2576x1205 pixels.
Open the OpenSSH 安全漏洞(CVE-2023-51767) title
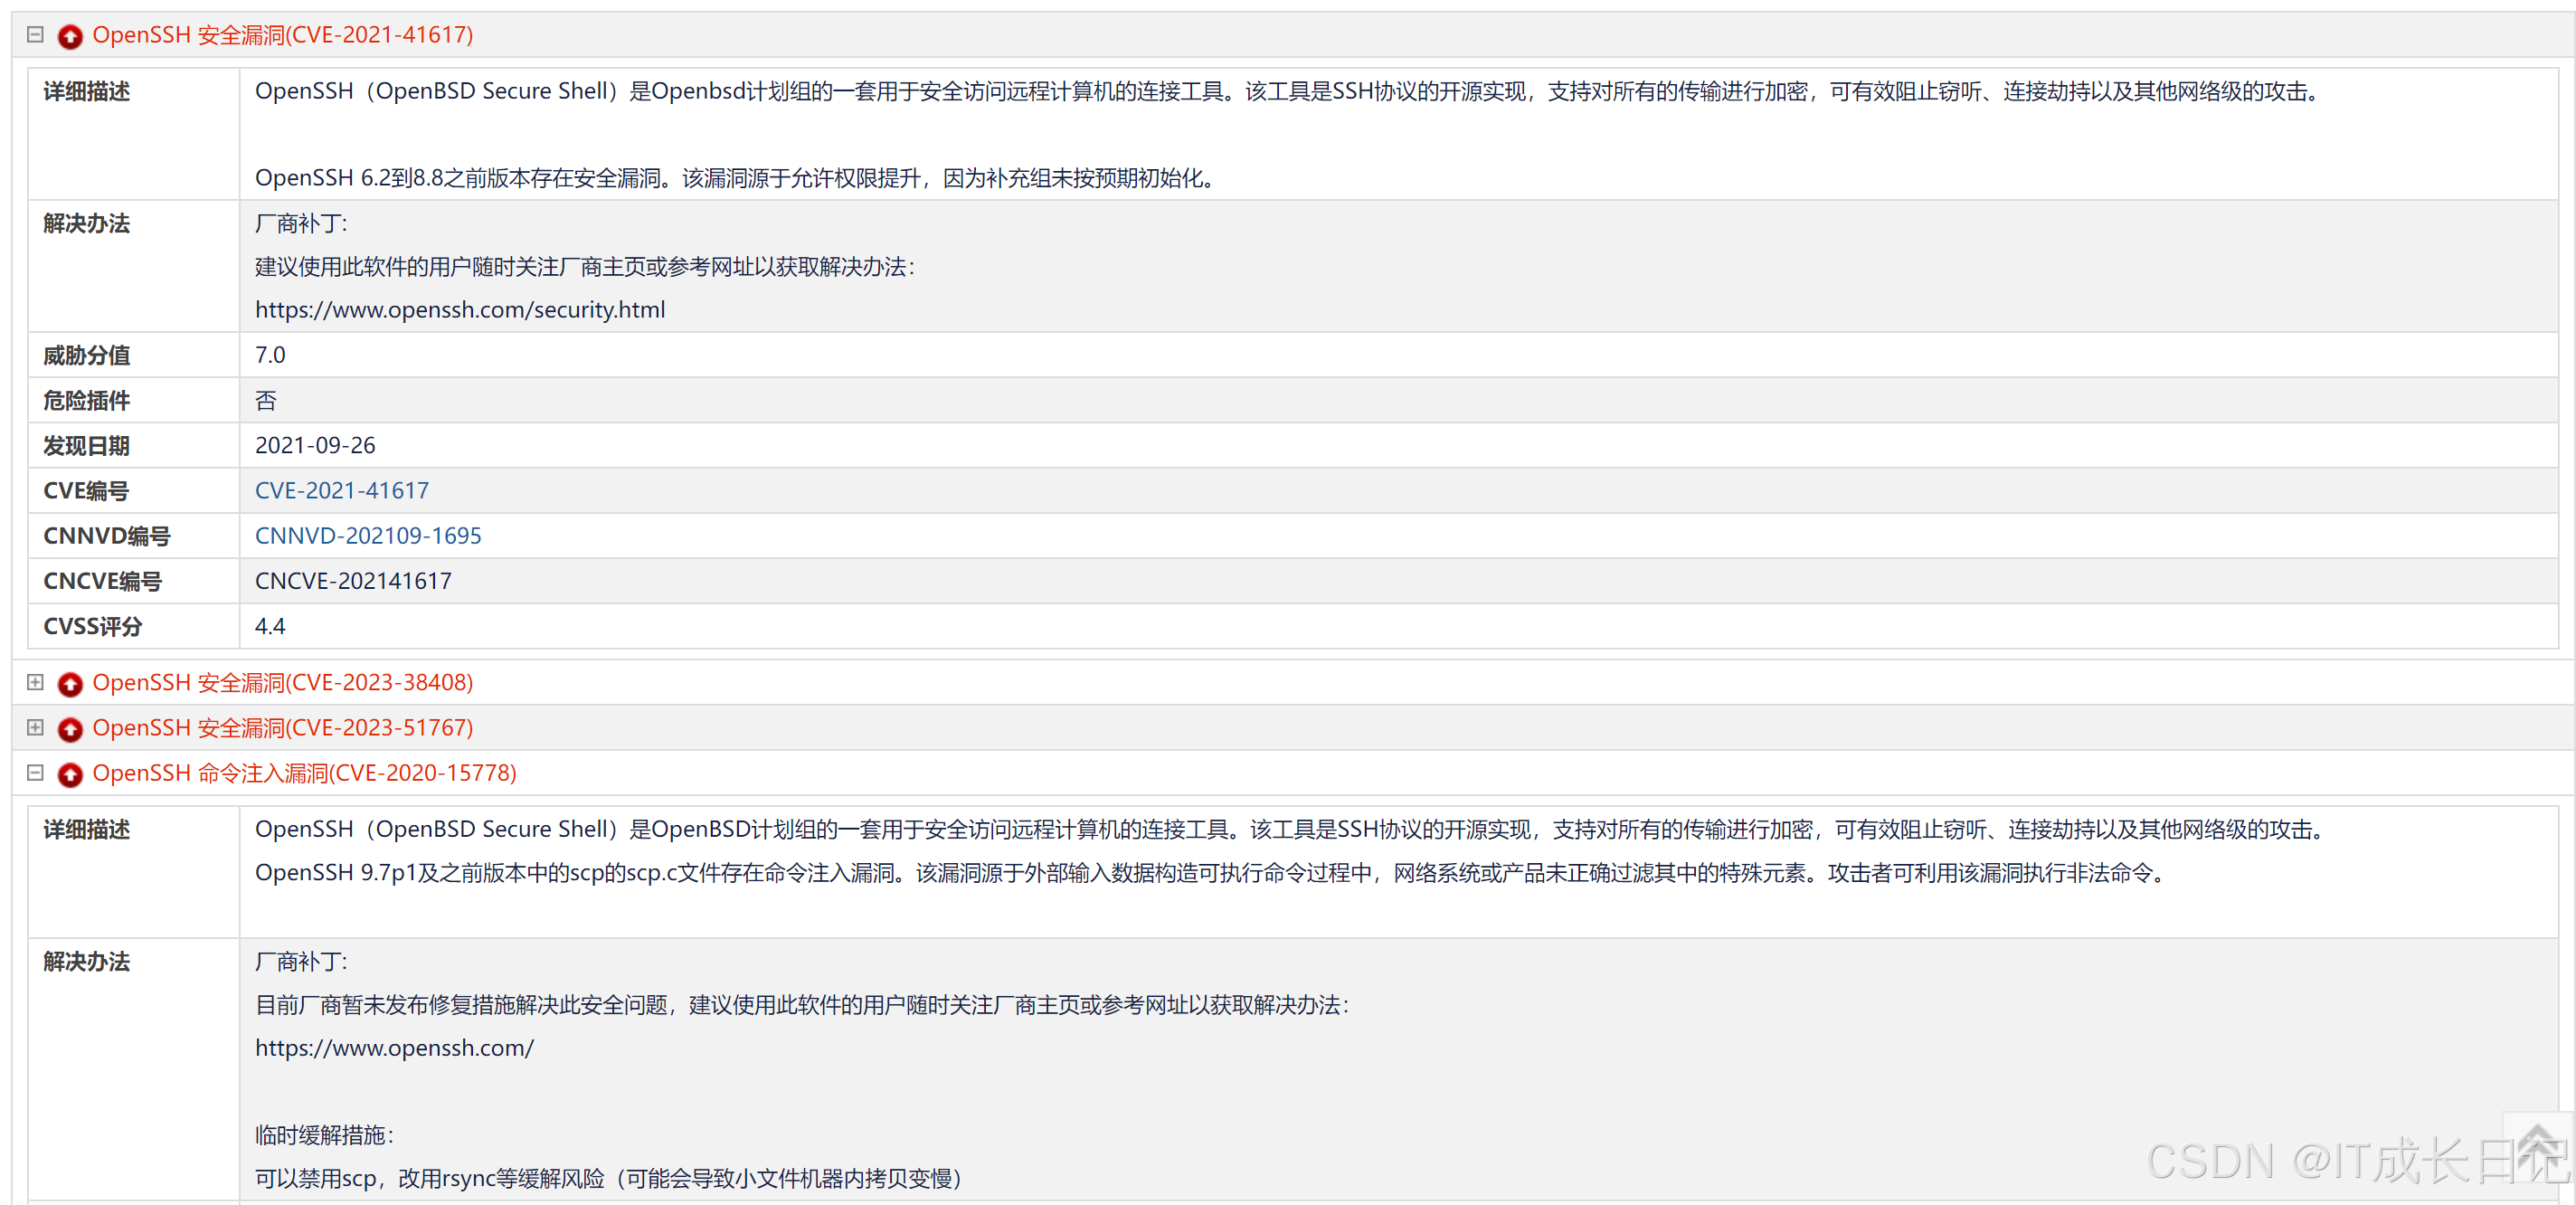coord(283,727)
